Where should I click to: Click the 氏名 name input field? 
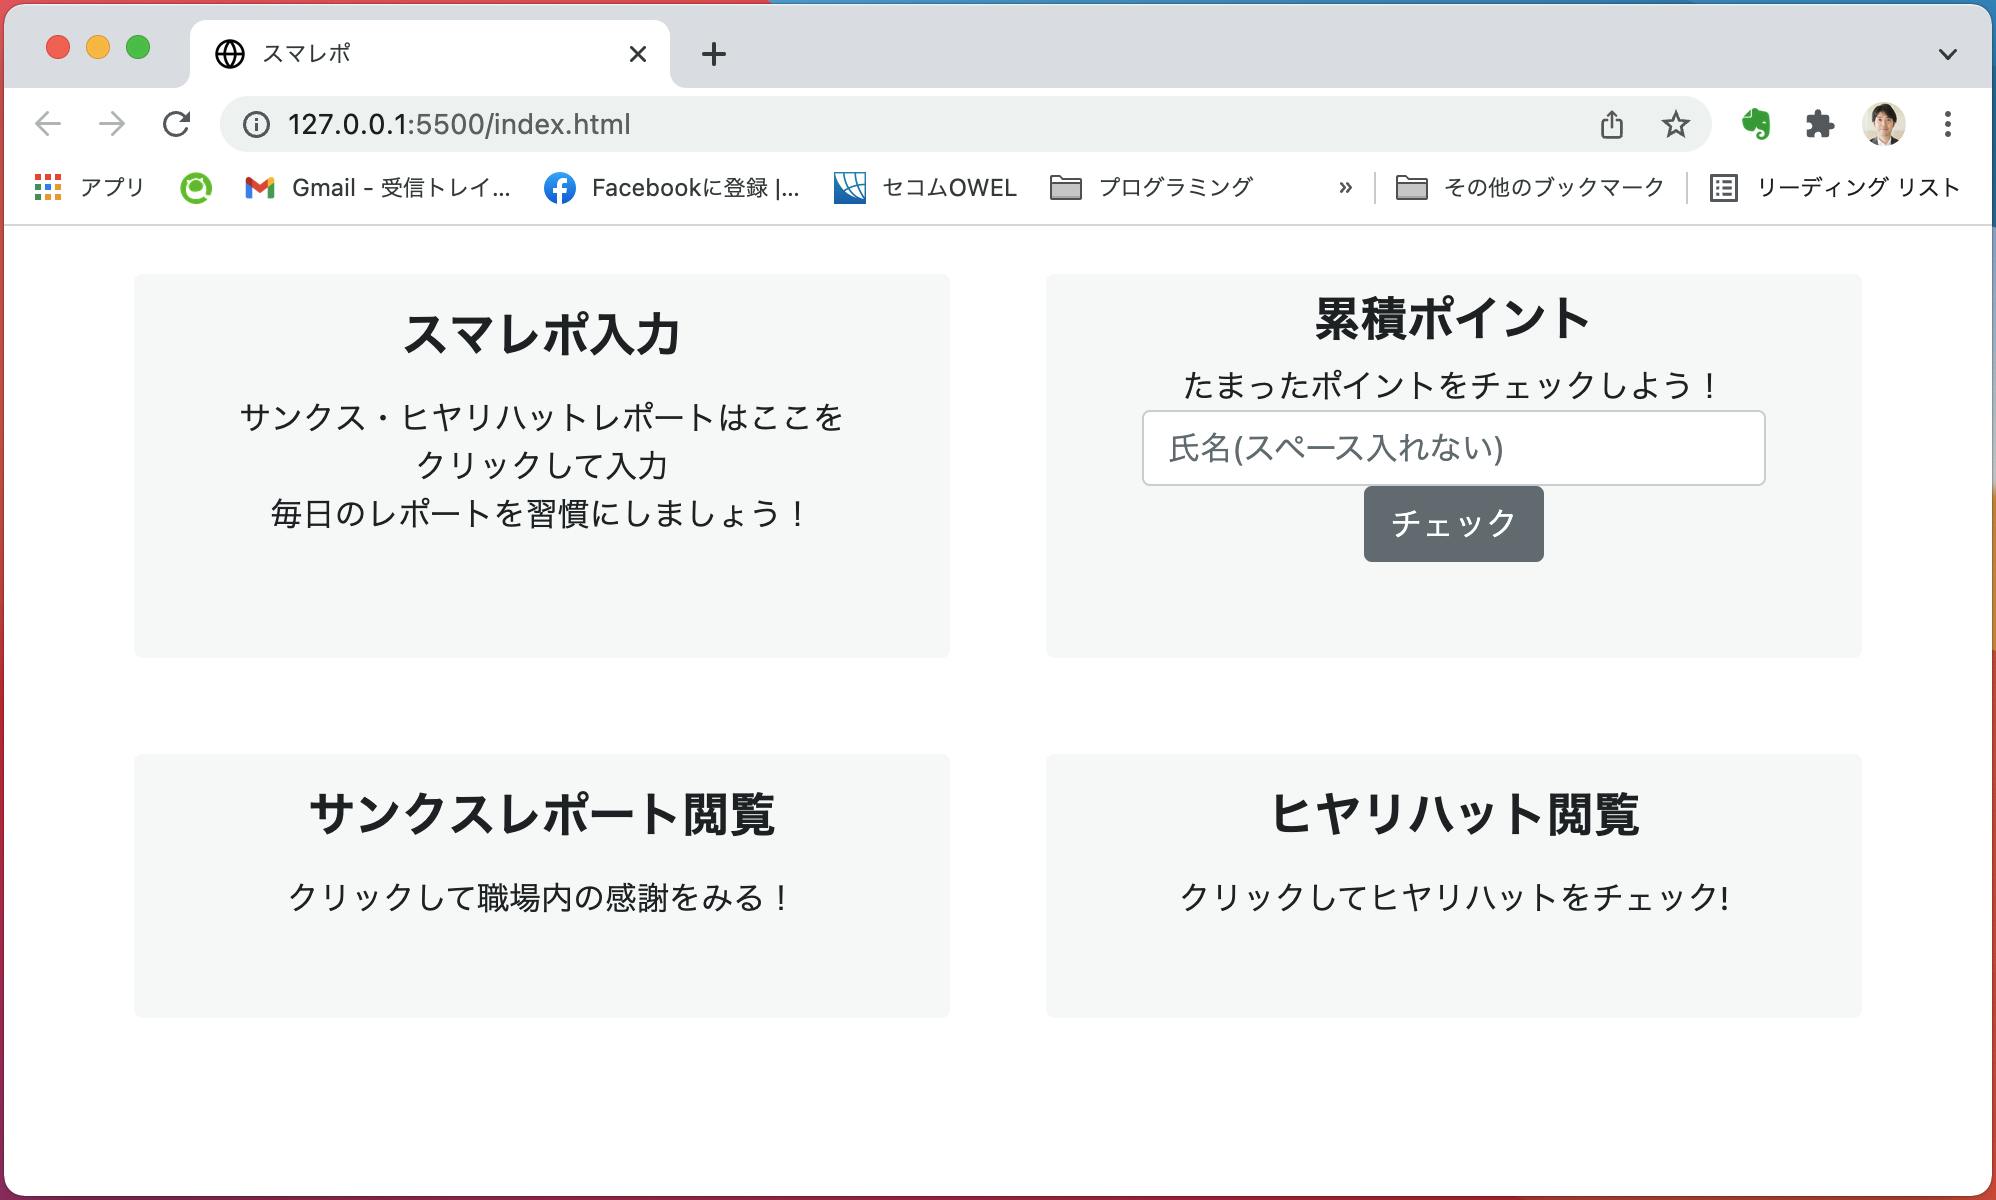coord(1453,448)
